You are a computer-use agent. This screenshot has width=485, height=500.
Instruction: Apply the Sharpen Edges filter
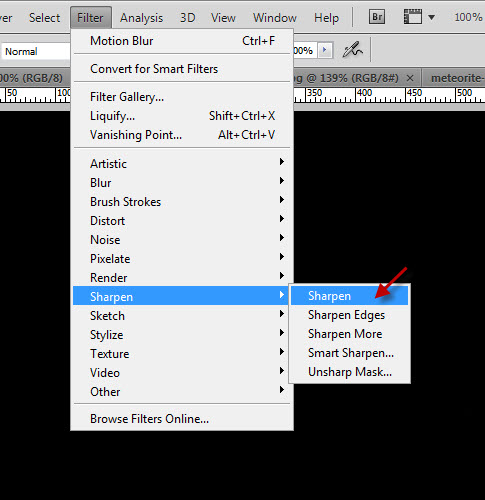pos(349,315)
